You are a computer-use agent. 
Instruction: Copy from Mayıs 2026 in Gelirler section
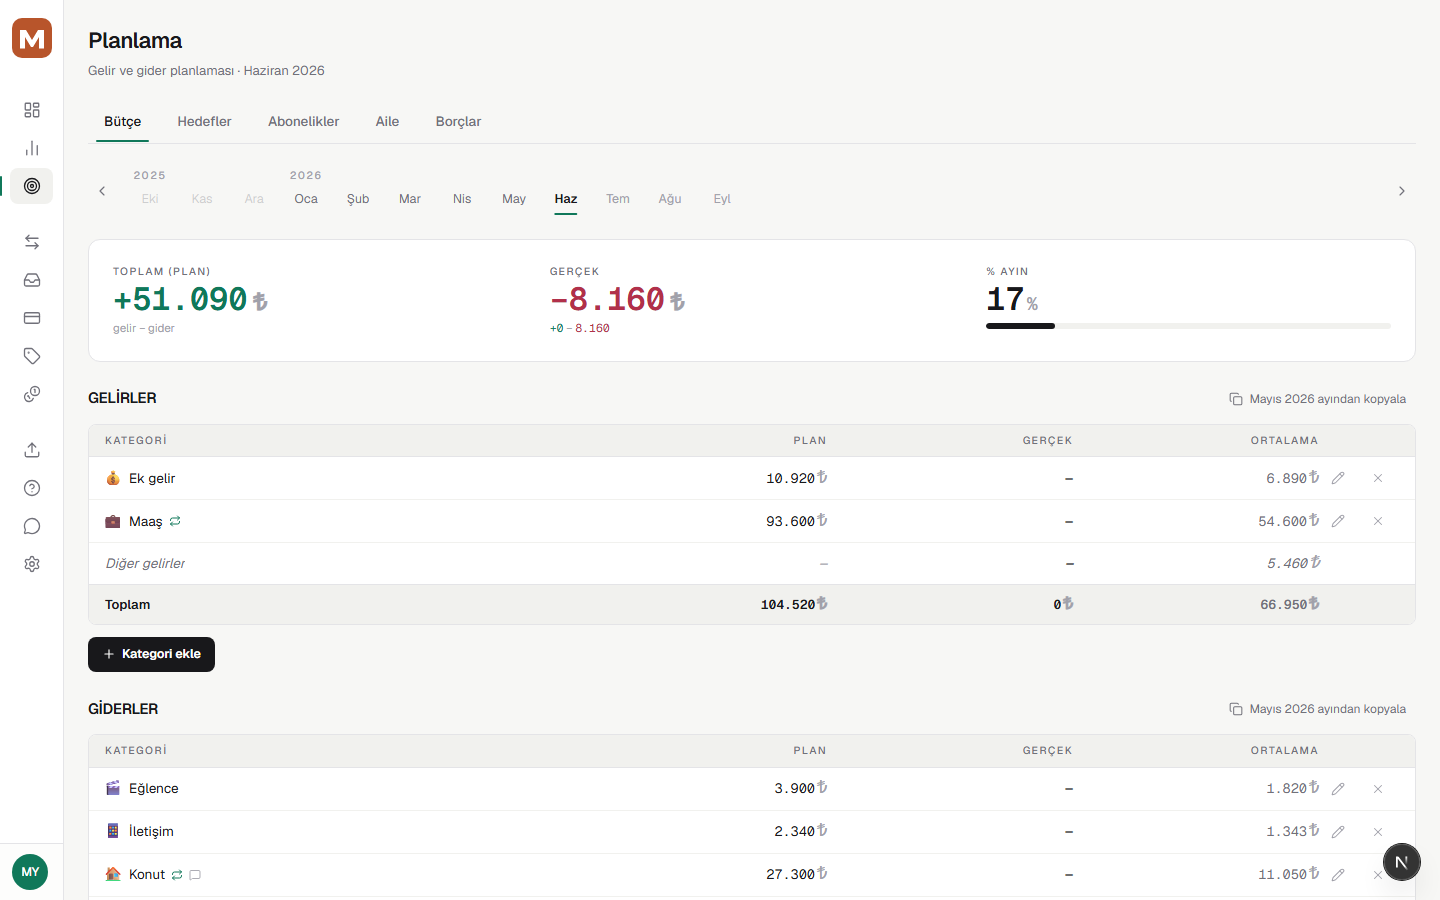pyautogui.click(x=1317, y=399)
